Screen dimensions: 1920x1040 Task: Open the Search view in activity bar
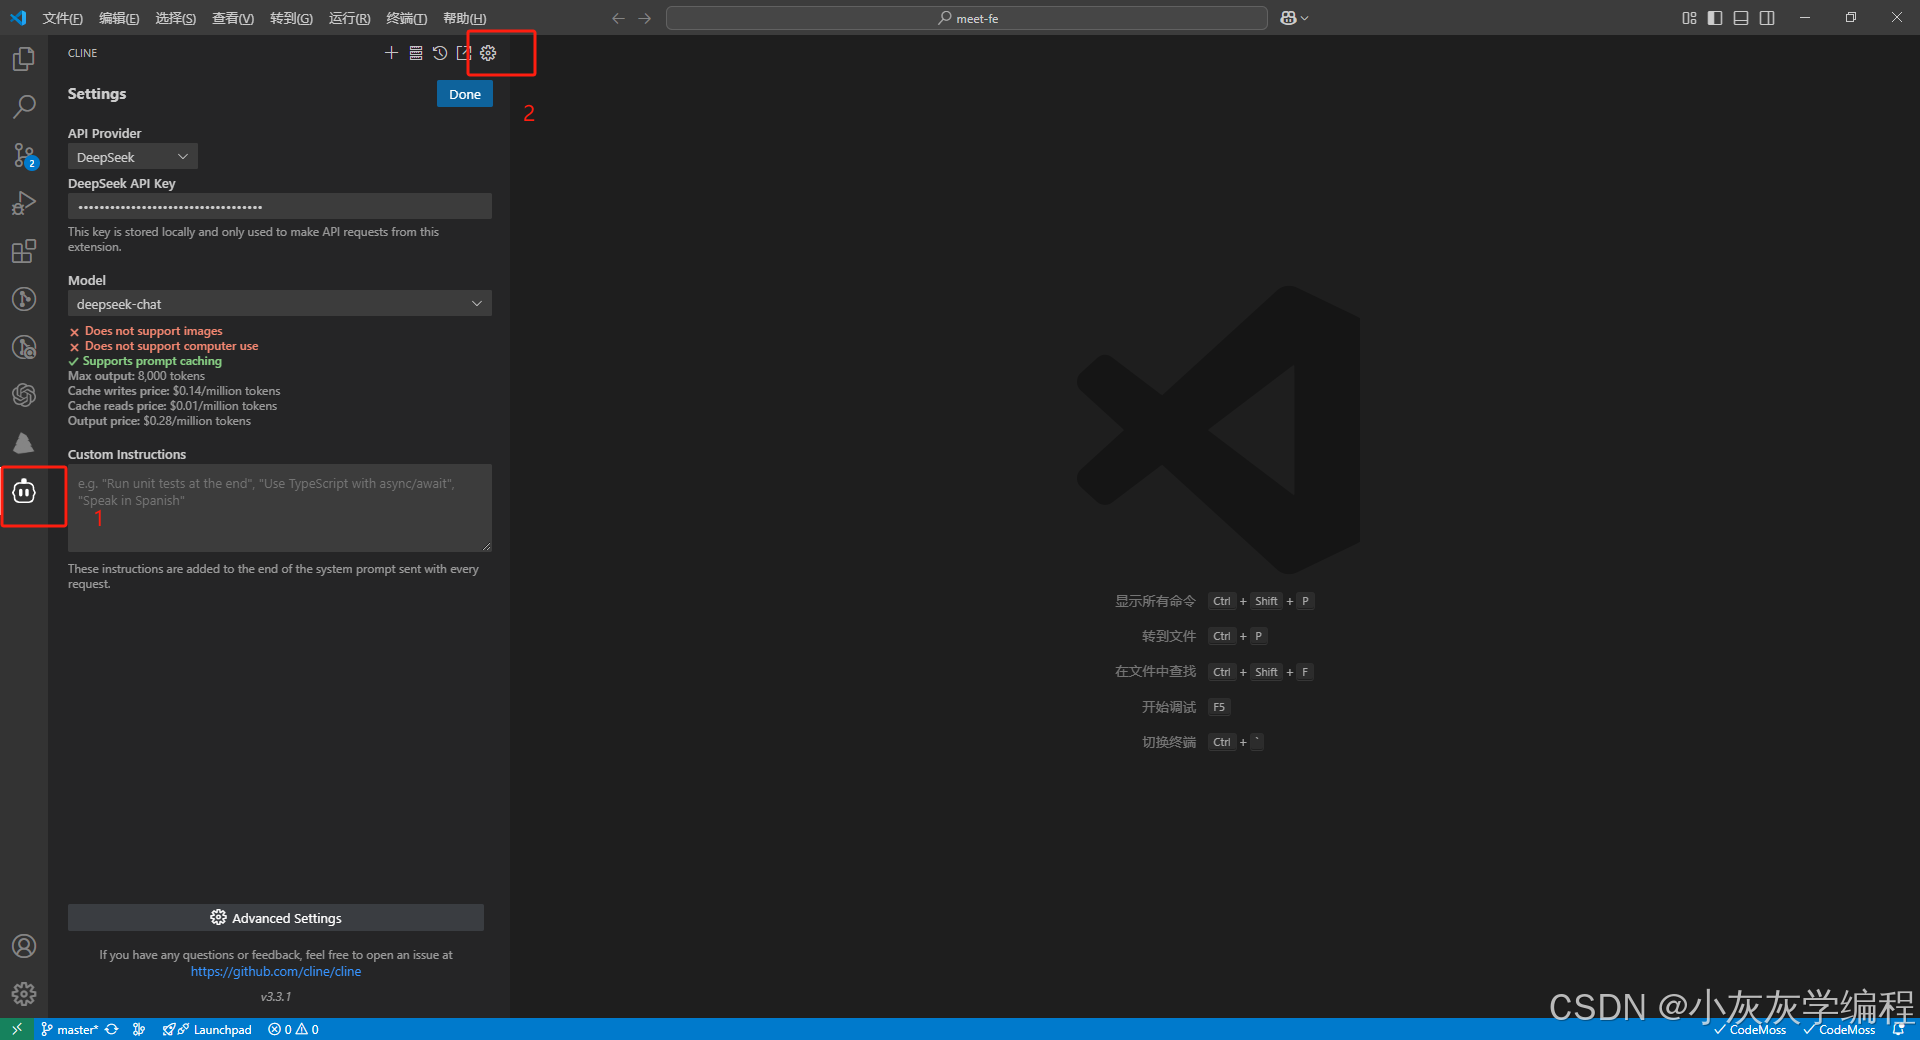pyautogui.click(x=24, y=107)
